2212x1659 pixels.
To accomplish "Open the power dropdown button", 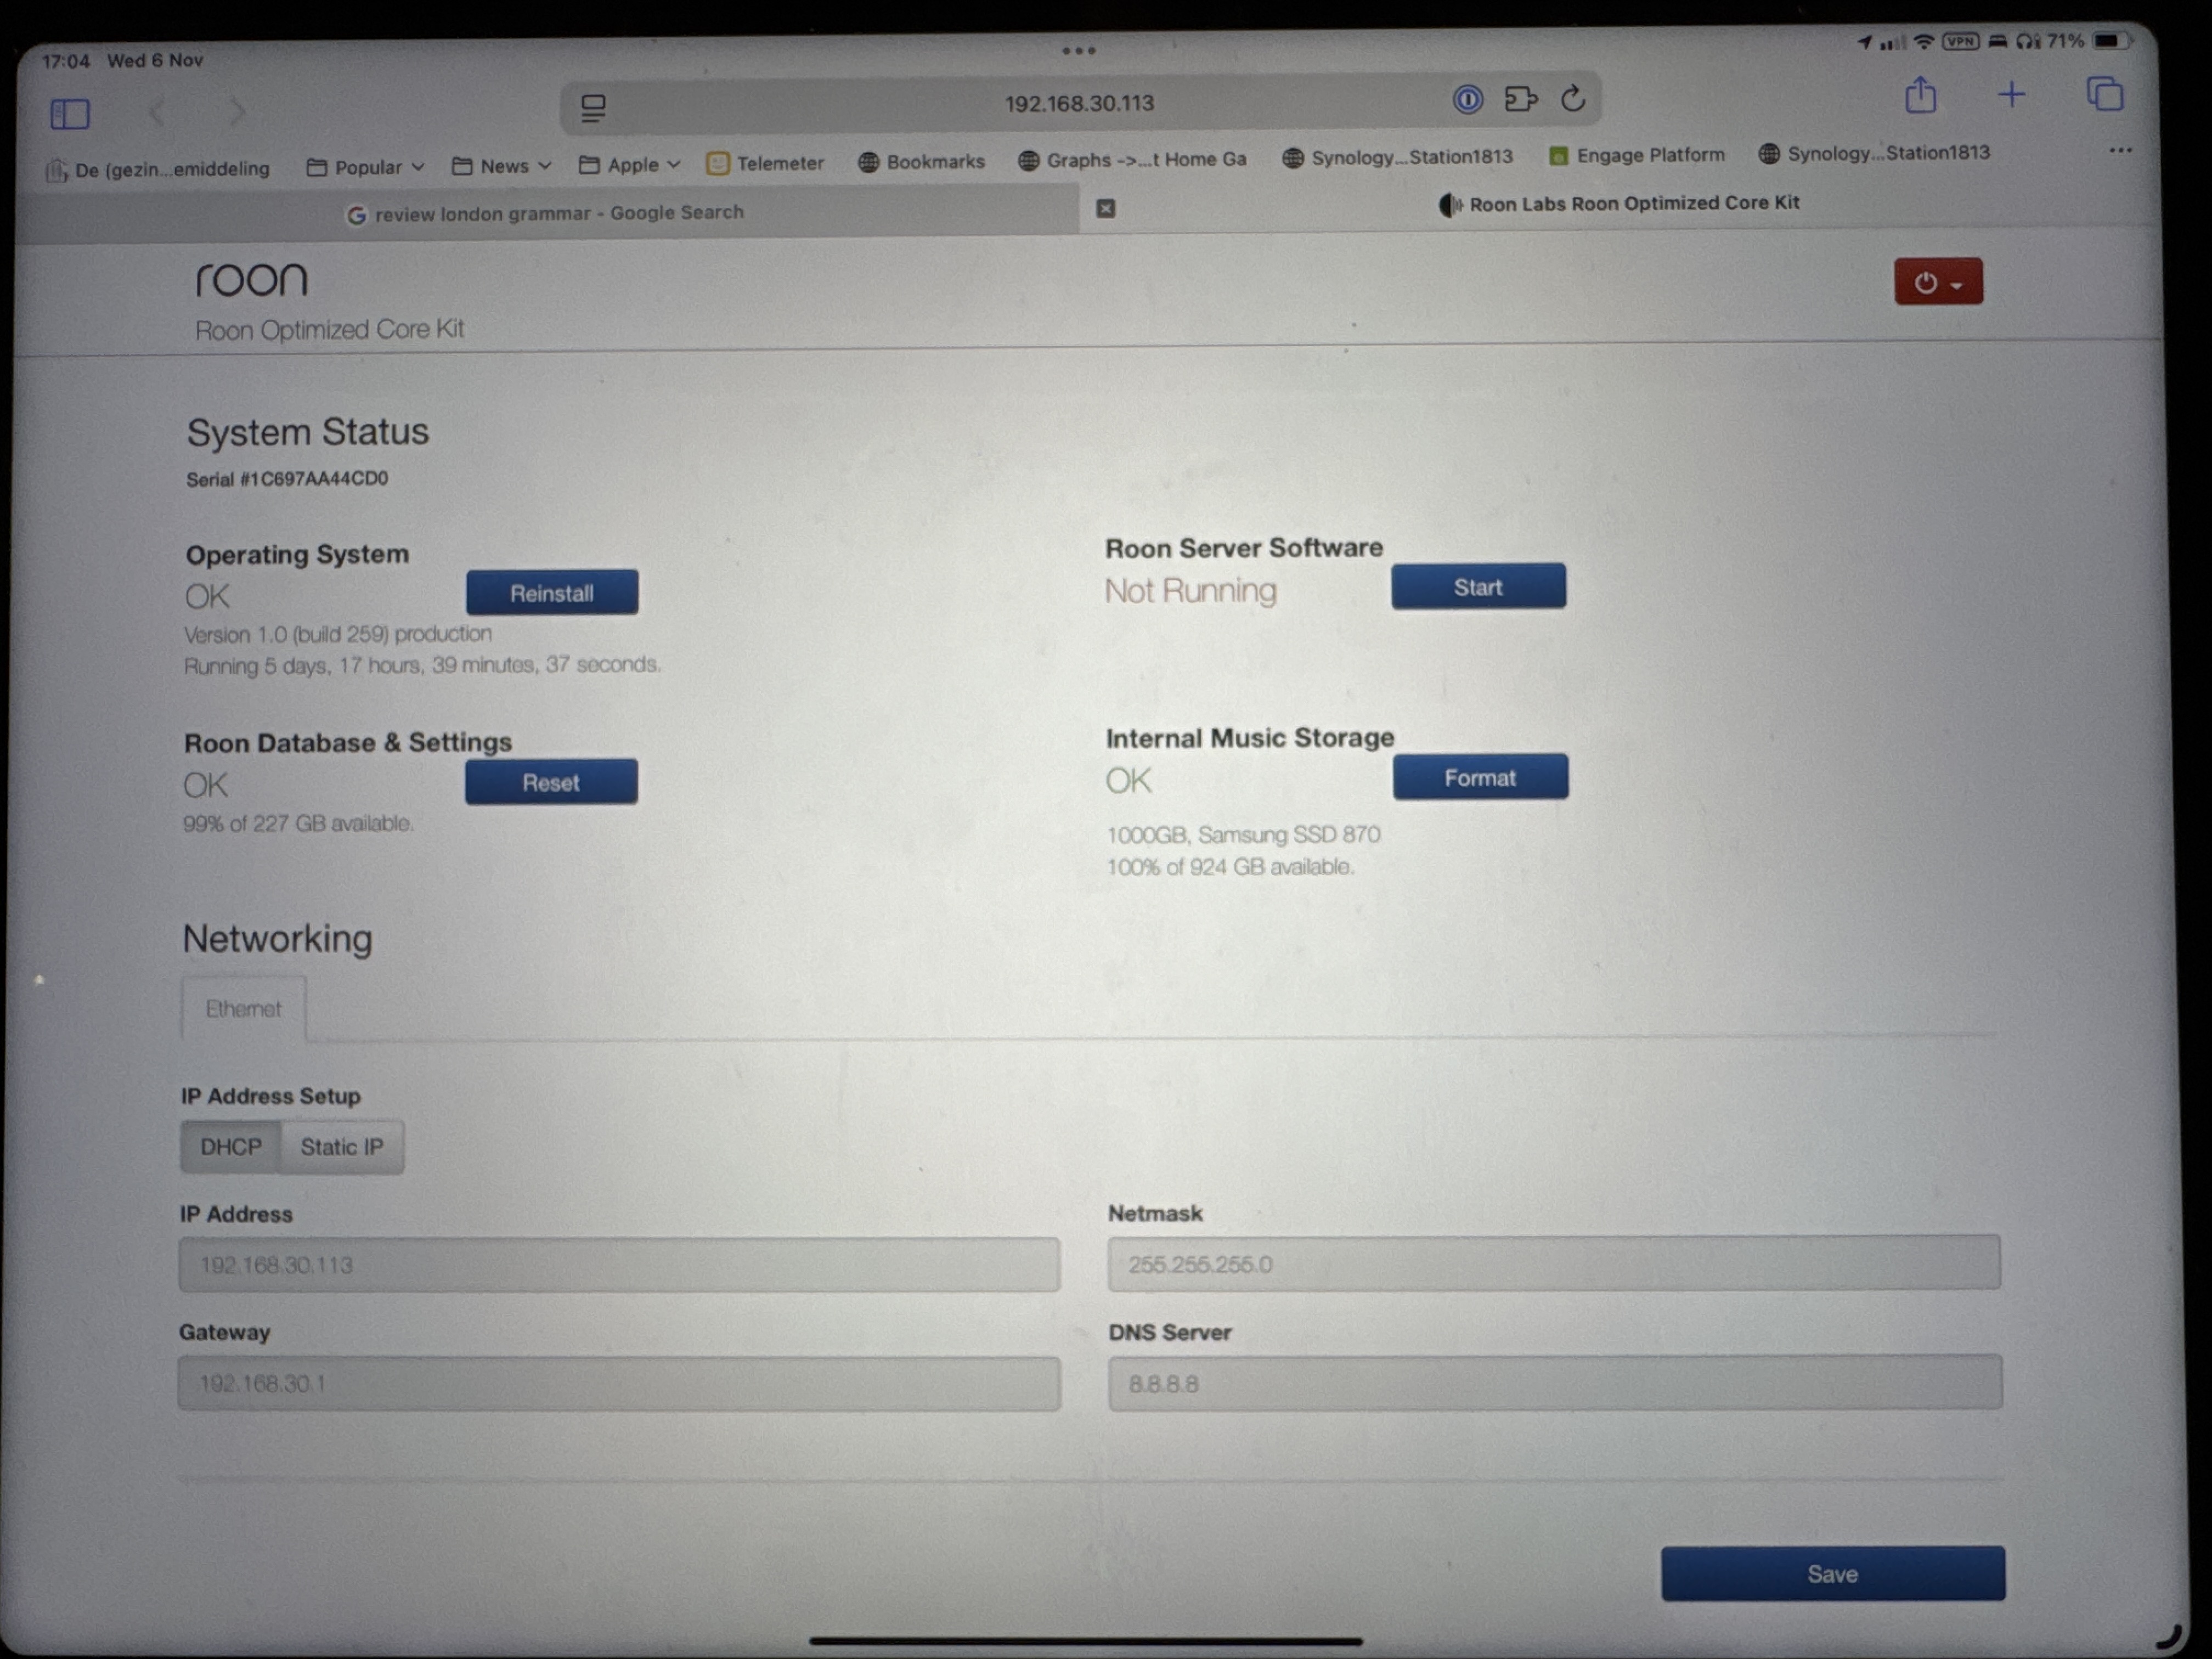I will (1937, 283).
